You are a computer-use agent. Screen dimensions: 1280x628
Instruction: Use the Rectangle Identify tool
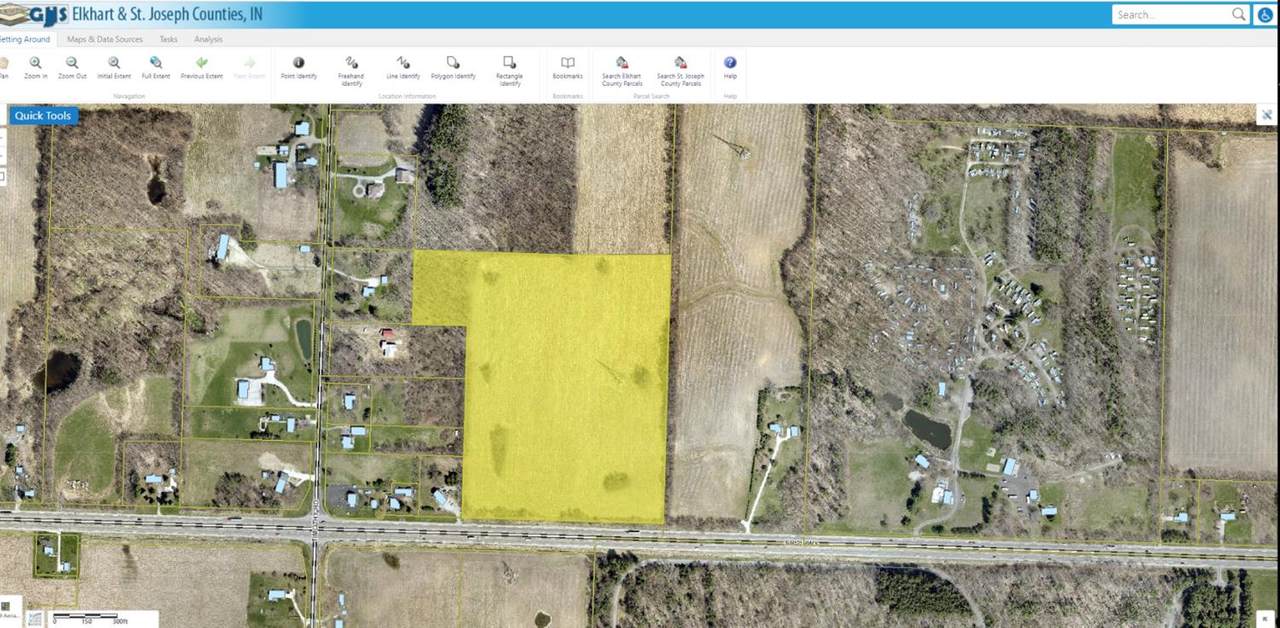click(509, 71)
